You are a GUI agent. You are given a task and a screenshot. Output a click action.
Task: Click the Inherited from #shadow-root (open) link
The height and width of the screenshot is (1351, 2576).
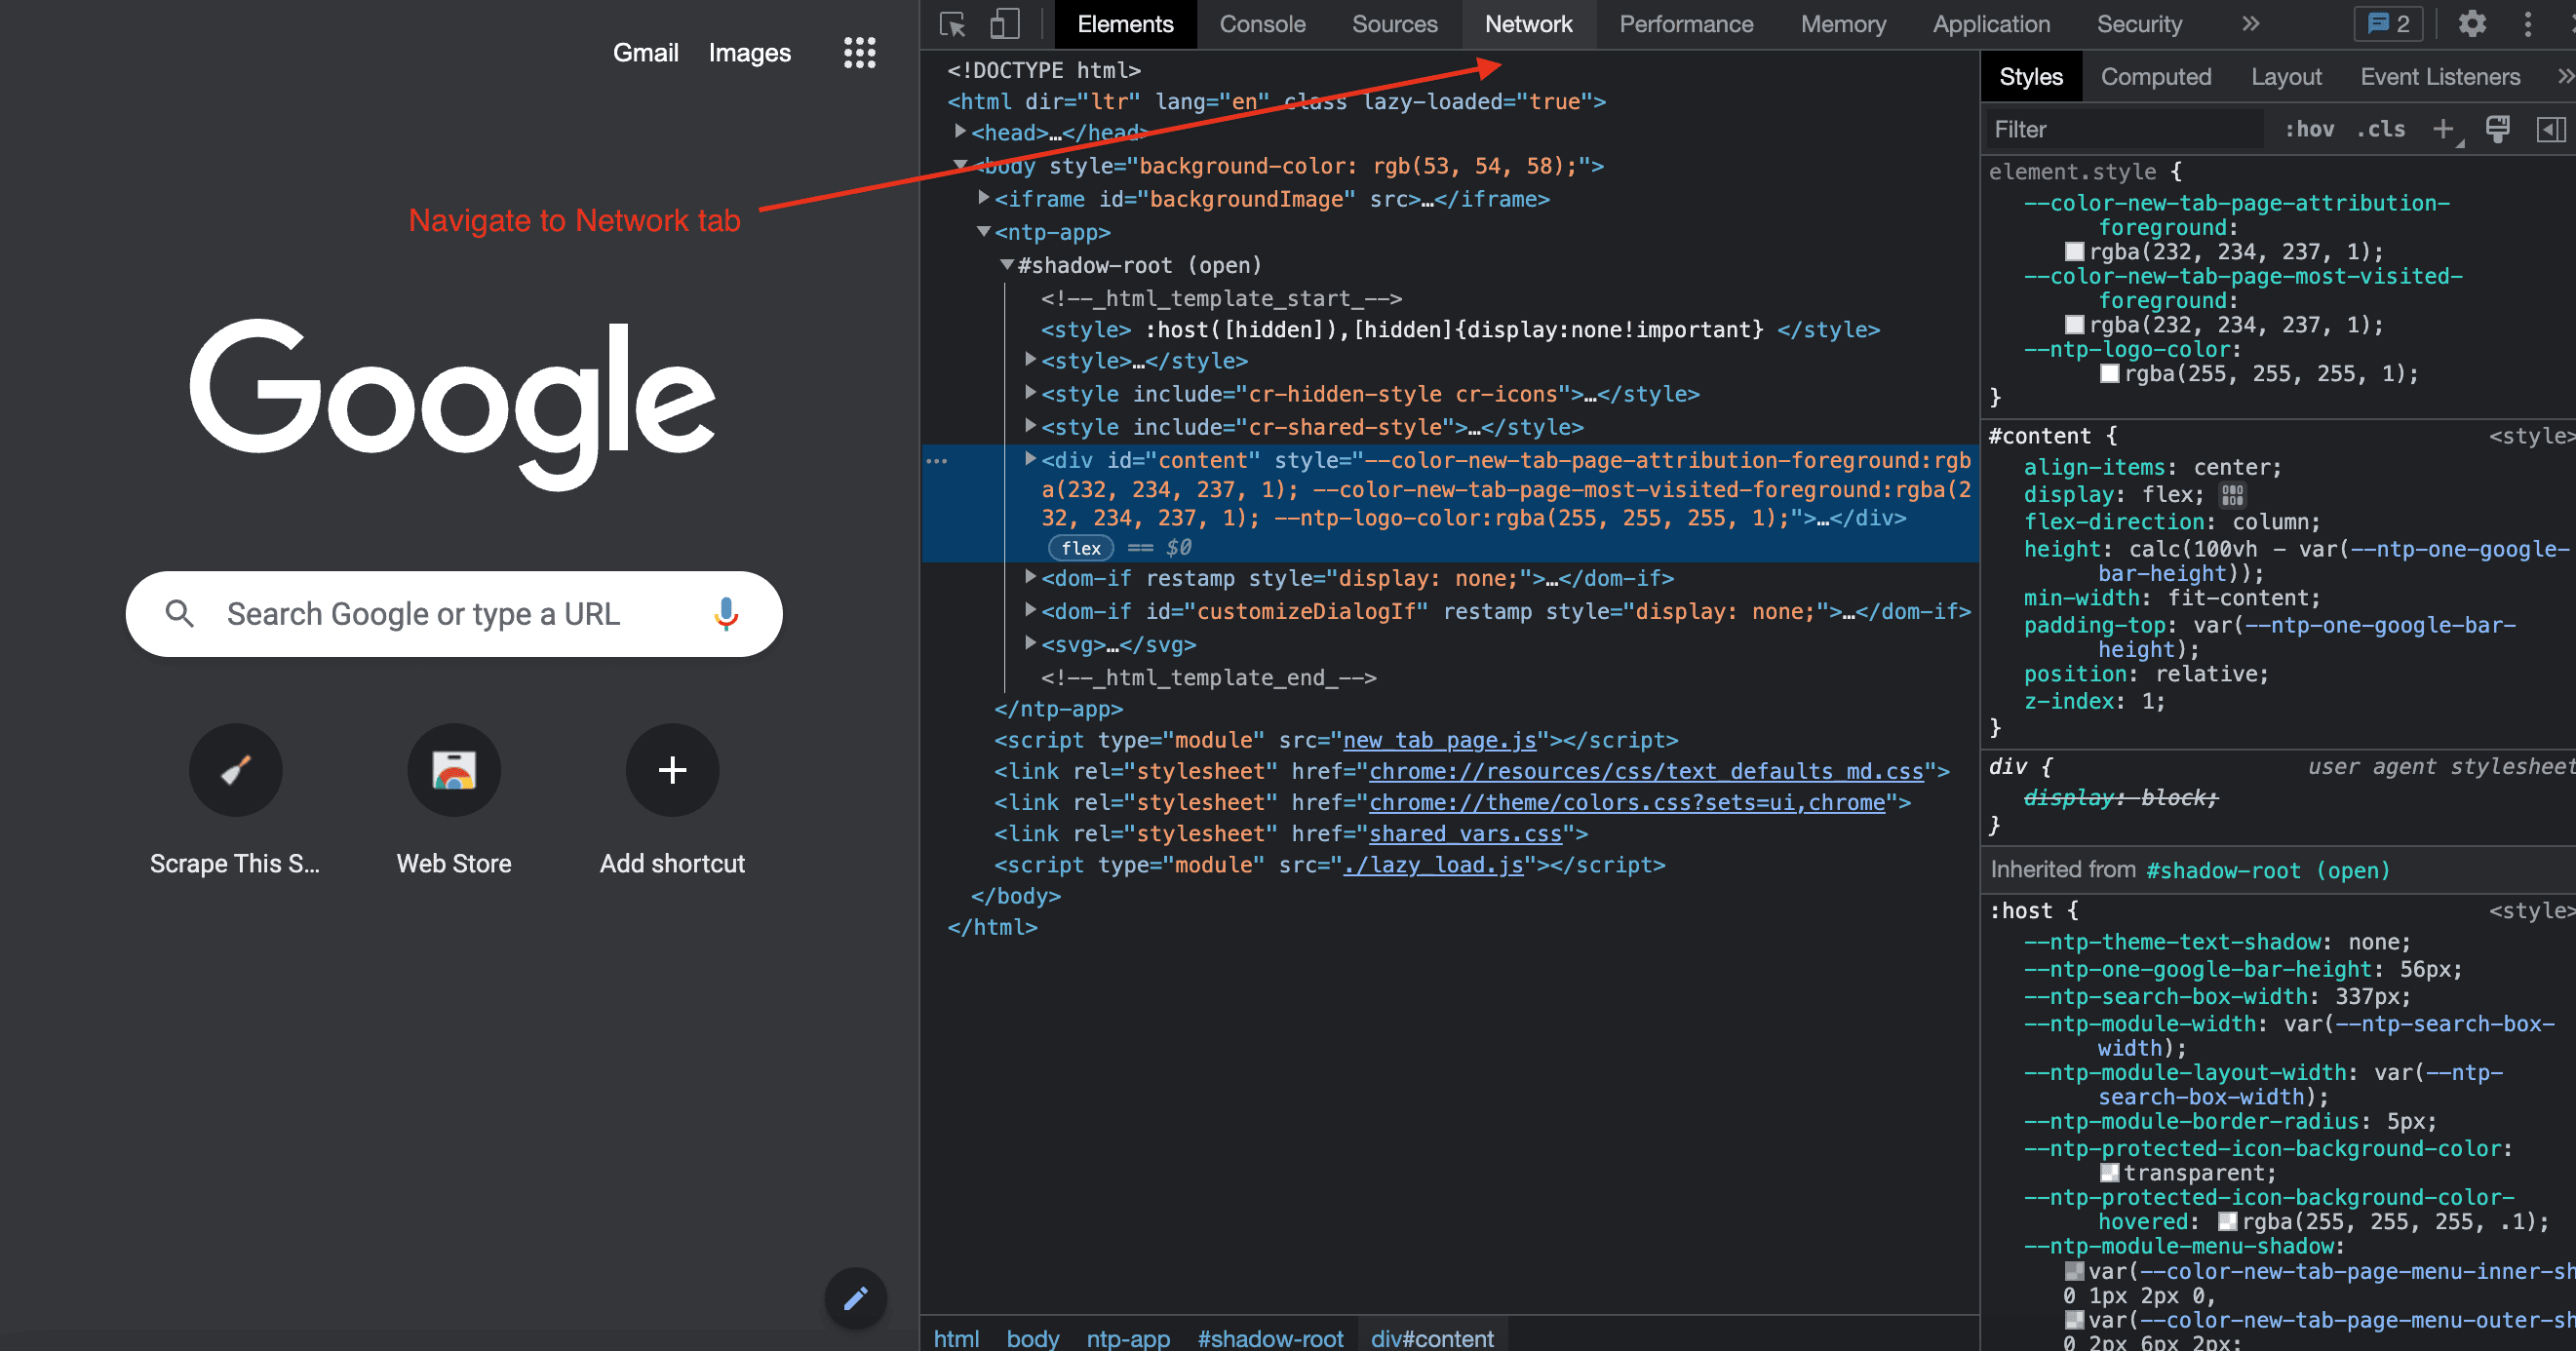pyautogui.click(x=2268, y=870)
